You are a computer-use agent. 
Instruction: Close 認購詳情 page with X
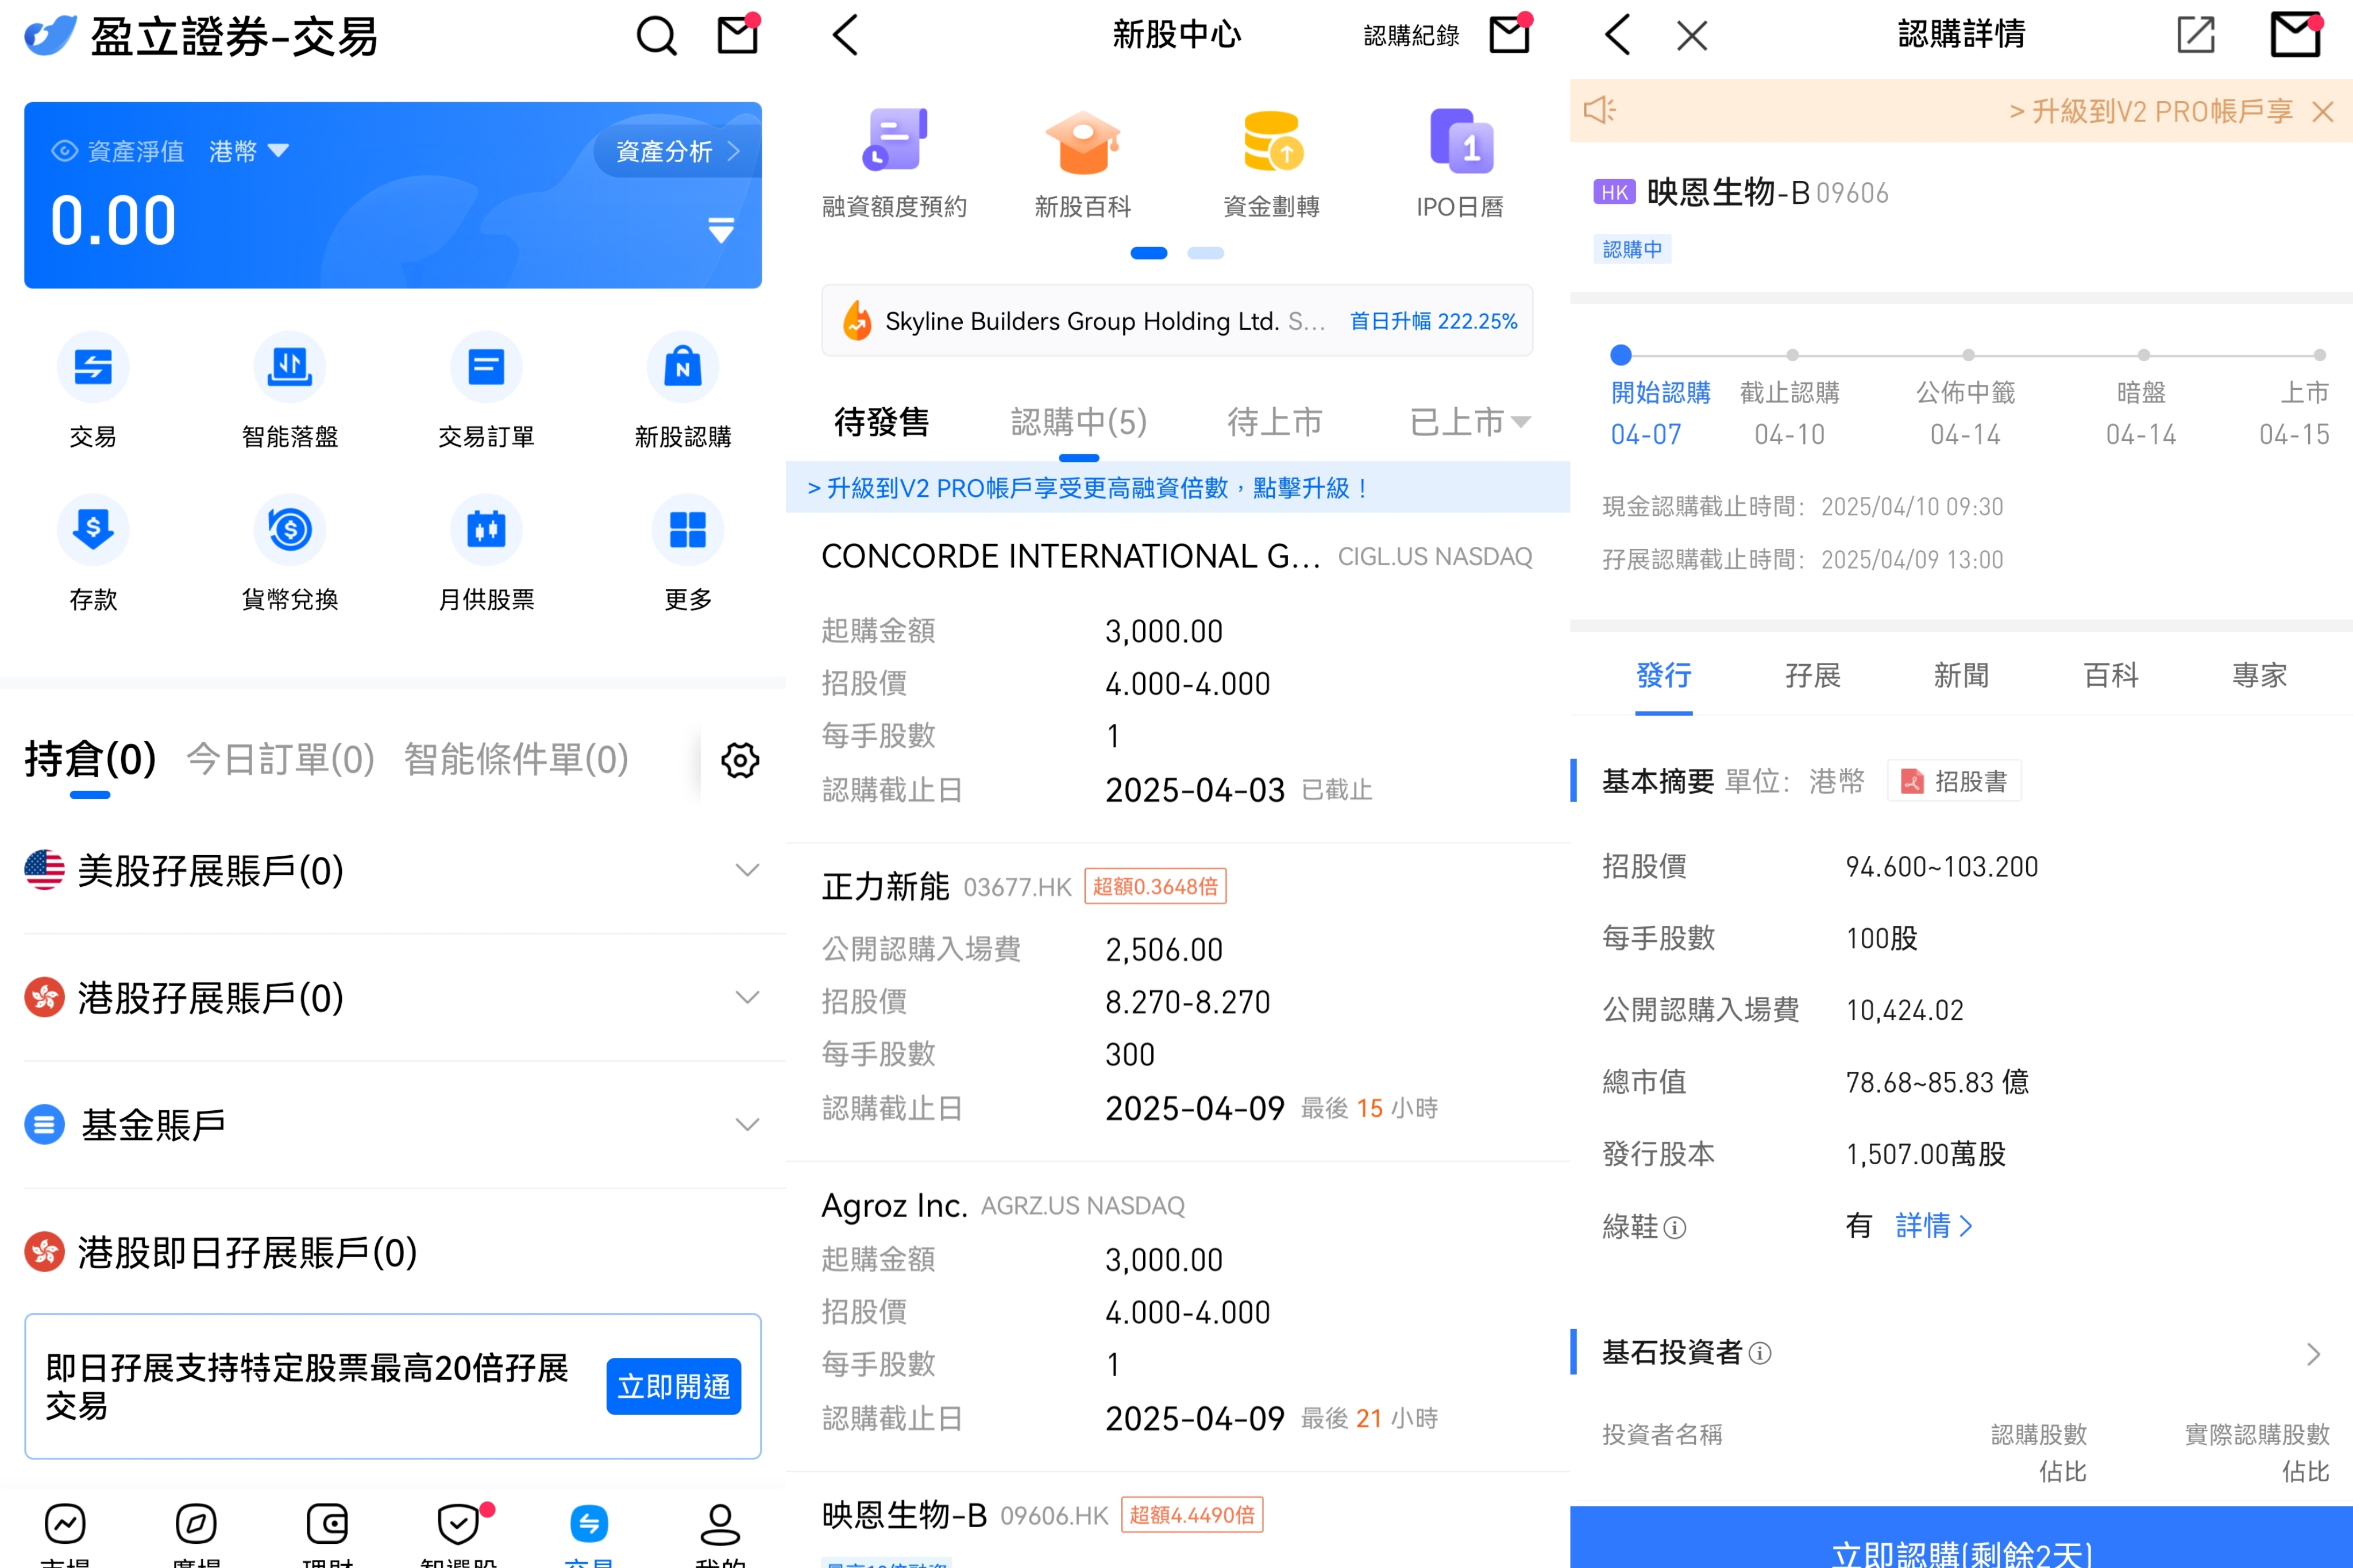pos(1692,36)
